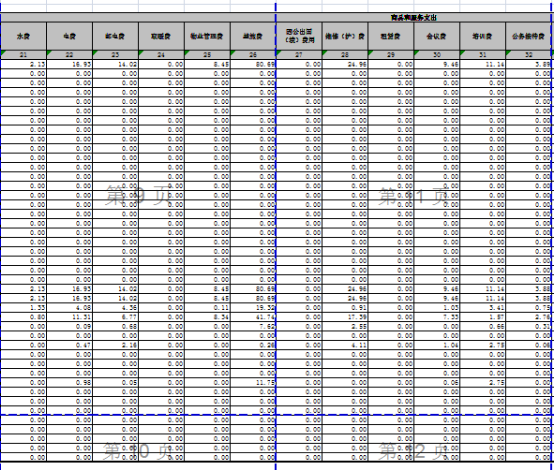Select the 会议费 column header

click(x=437, y=36)
